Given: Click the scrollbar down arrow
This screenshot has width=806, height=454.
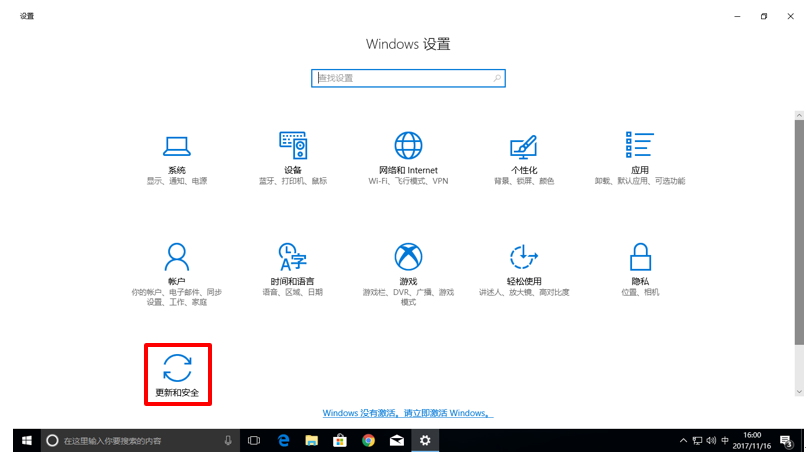Looking at the screenshot, I should (x=799, y=392).
